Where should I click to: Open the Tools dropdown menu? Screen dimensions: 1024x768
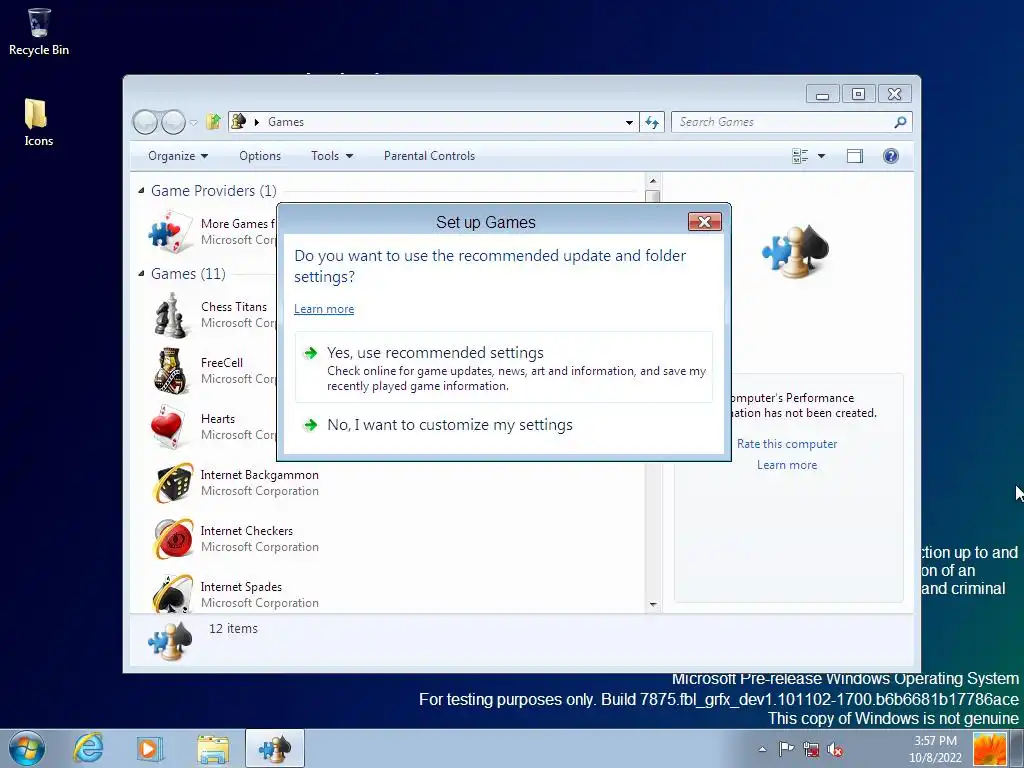click(x=332, y=156)
